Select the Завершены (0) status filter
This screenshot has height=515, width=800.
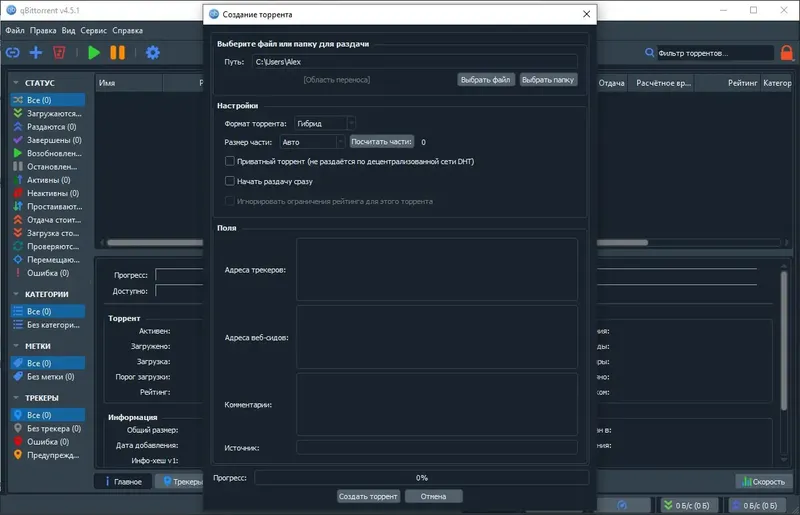pyautogui.click(x=48, y=140)
